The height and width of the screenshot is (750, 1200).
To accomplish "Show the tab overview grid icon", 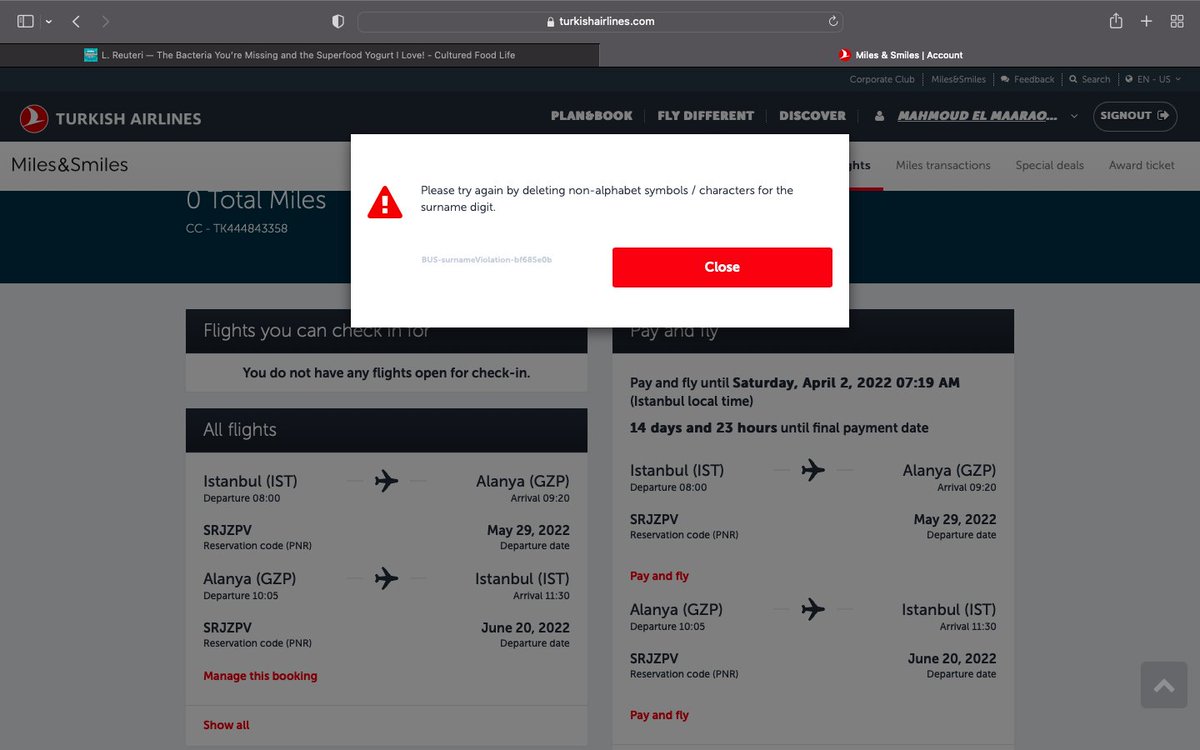I will (1177, 21).
